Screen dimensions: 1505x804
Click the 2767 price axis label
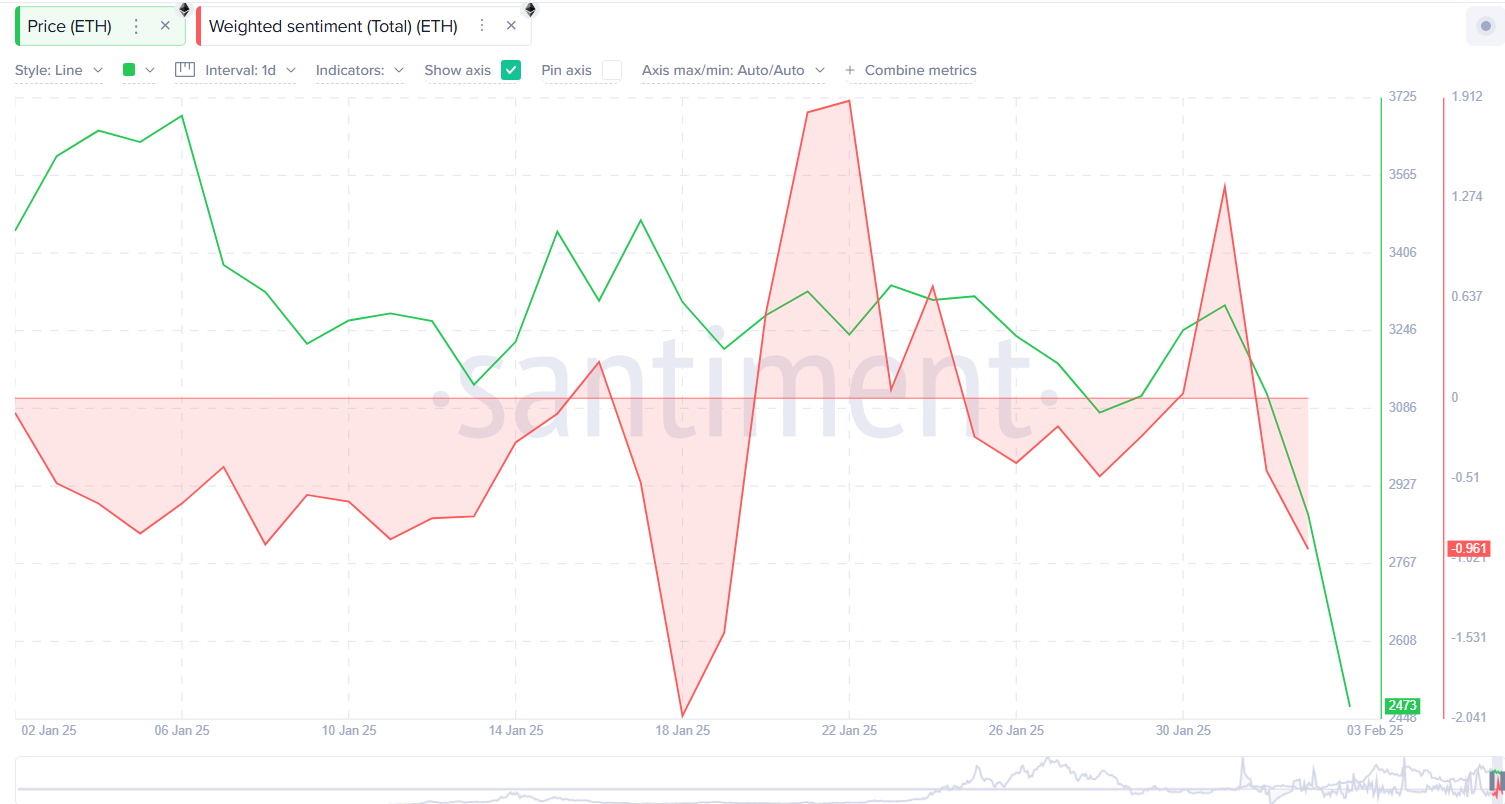[x=1403, y=562]
